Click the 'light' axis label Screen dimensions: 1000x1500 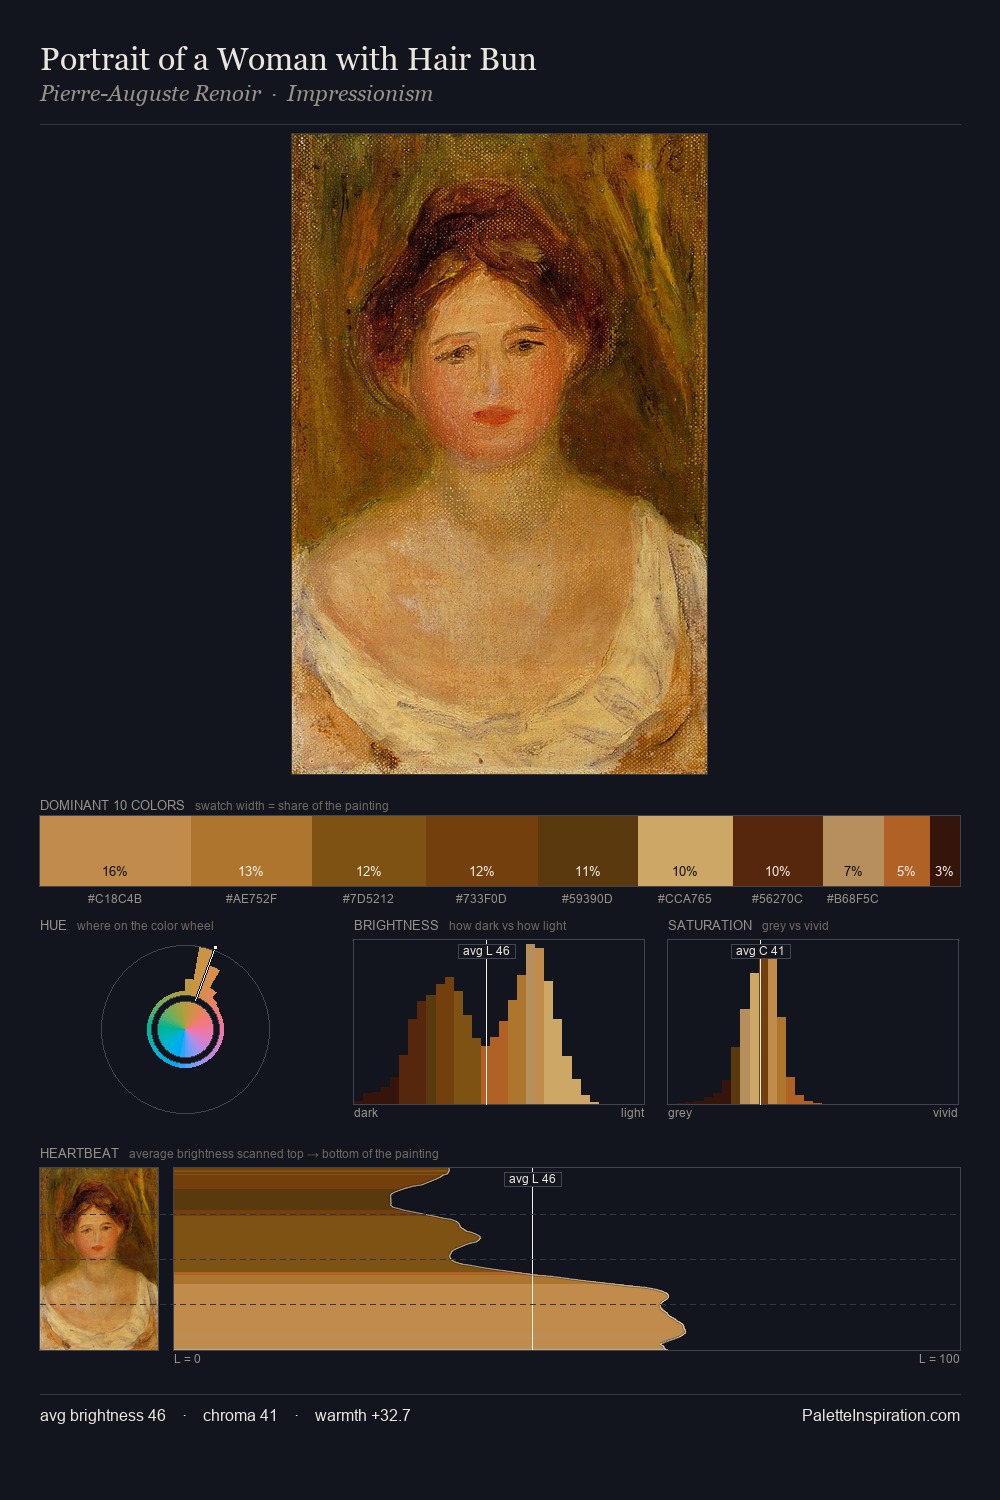click(x=632, y=1113)
